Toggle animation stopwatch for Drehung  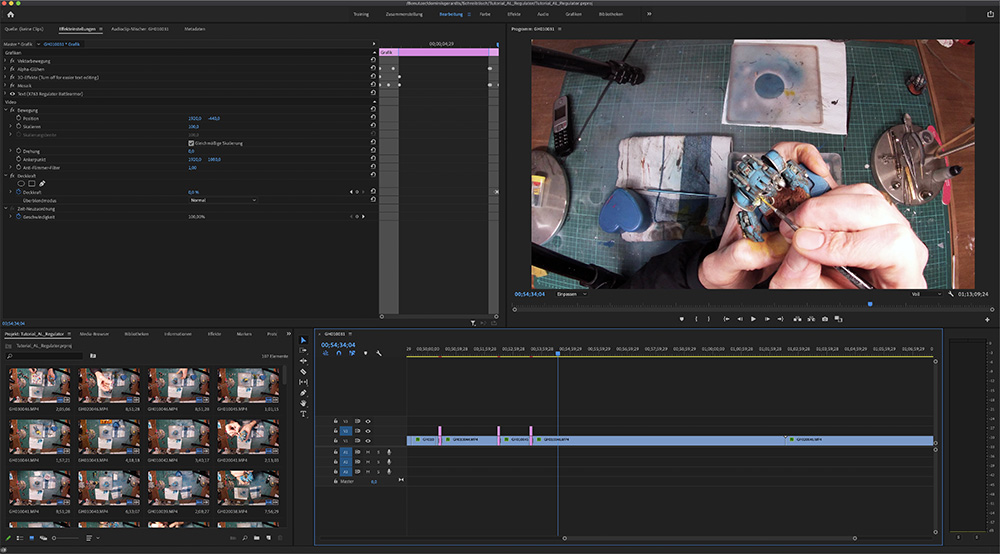pos(18,151)
